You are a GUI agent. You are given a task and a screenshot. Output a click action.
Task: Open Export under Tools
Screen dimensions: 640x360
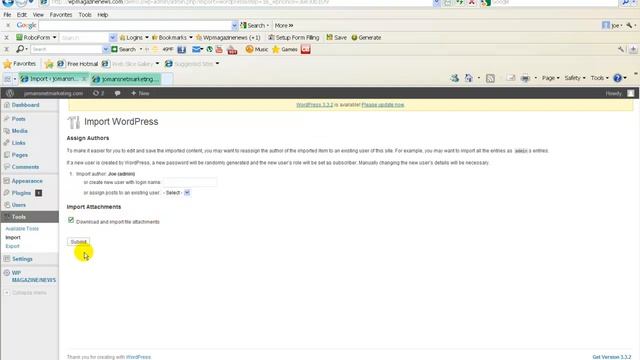pyautogui.click(x=12, y=246)
